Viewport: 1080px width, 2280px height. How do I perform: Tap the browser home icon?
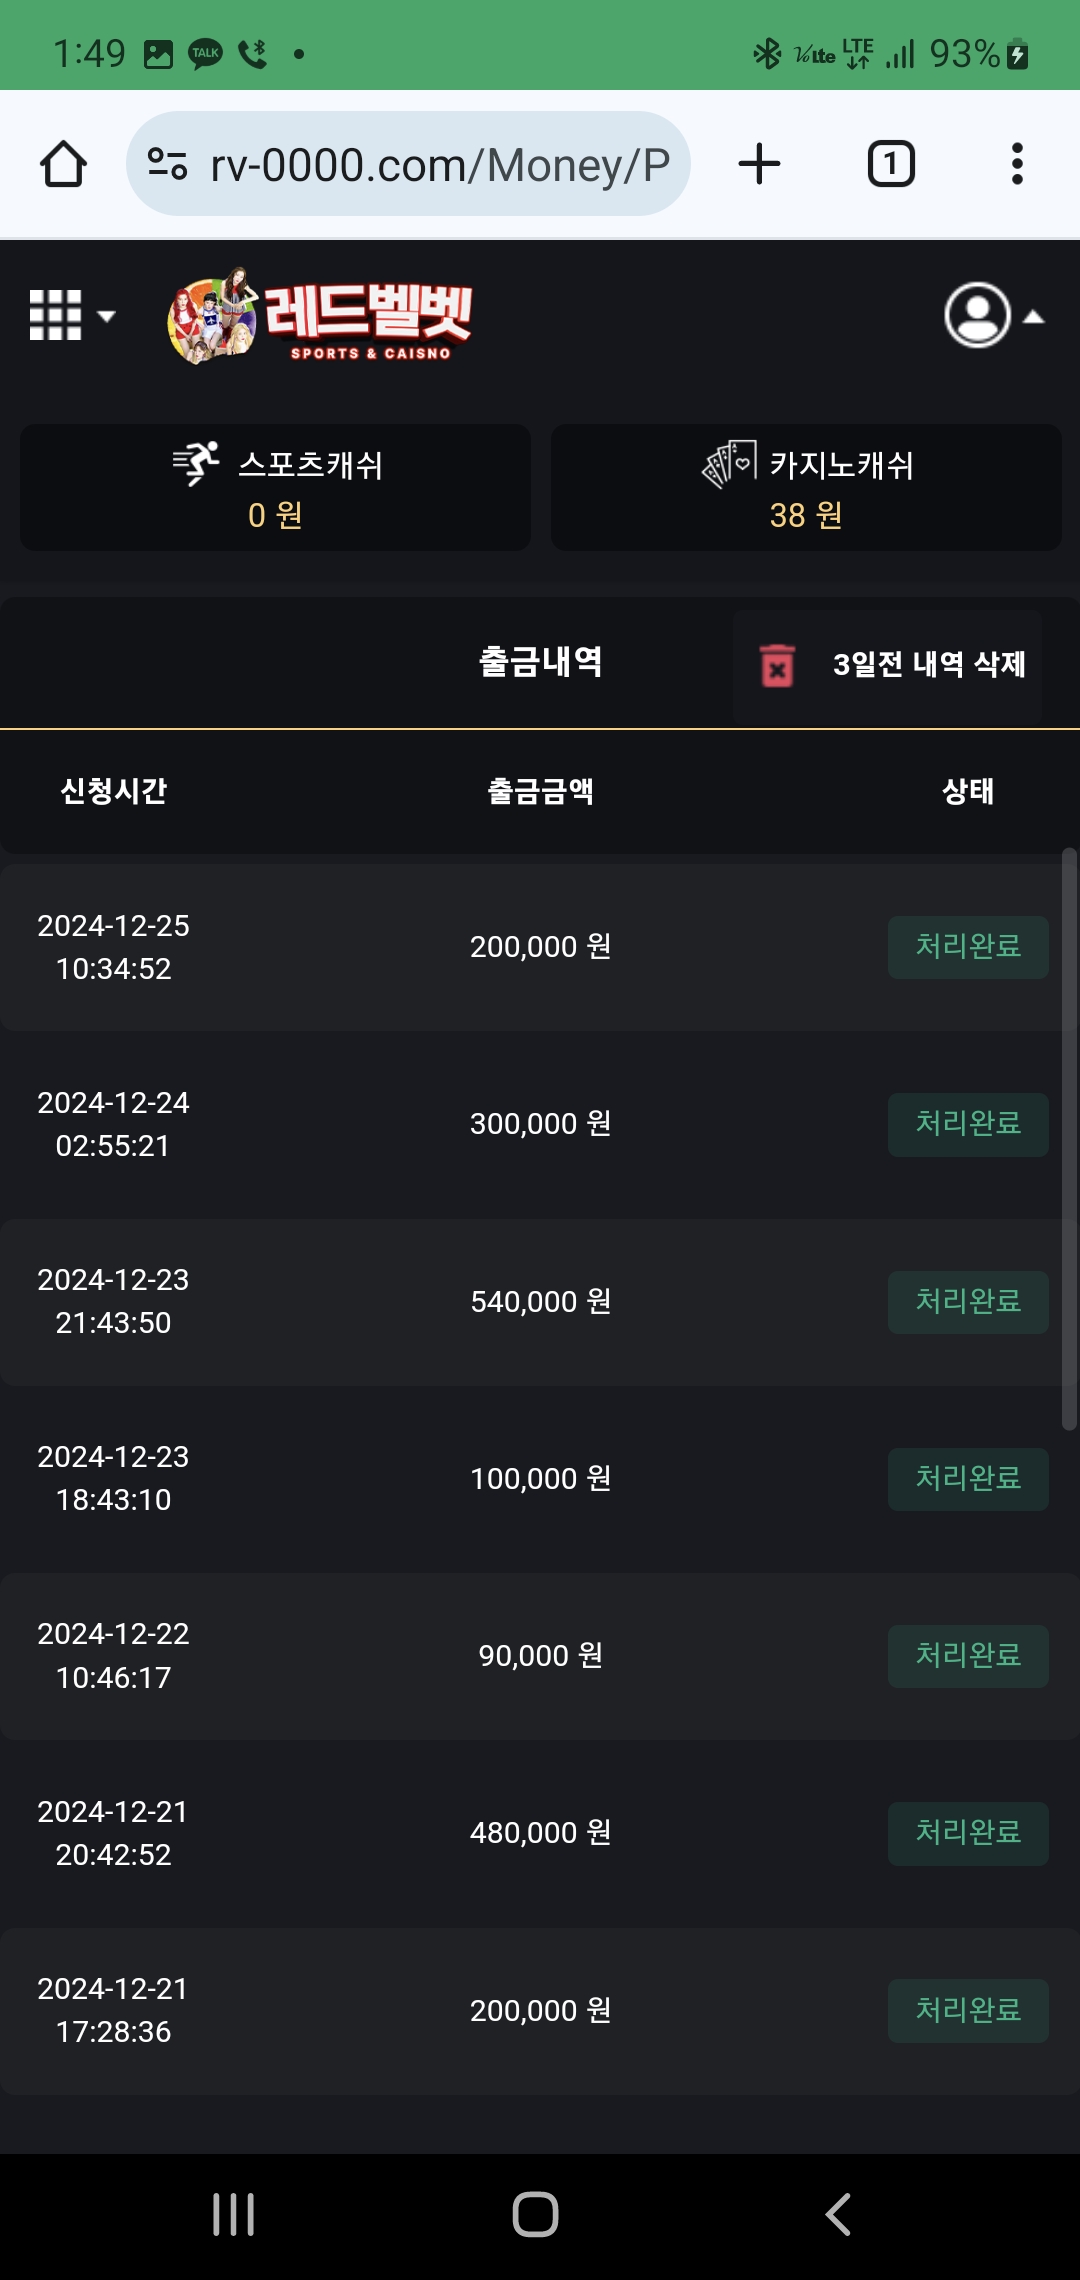coord(63,164)
